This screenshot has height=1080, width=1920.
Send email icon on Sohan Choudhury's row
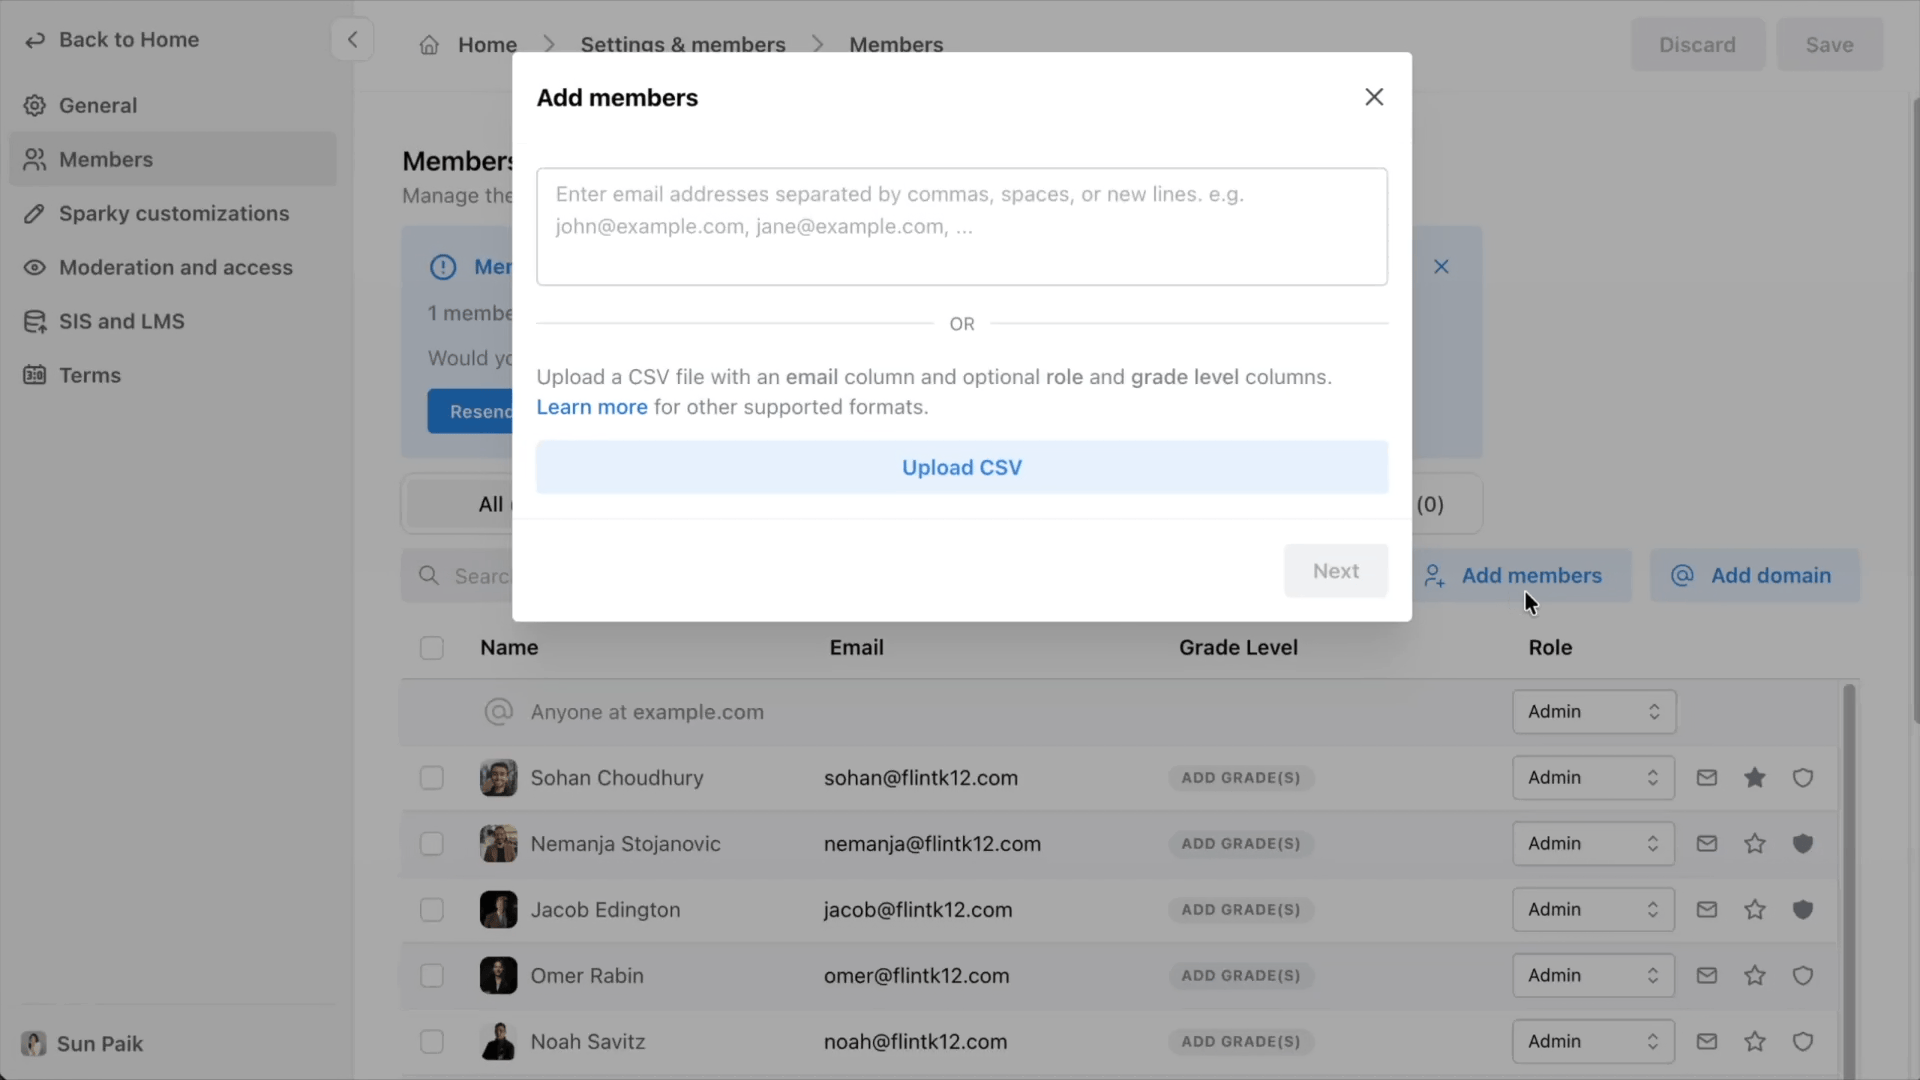click(x=1707, y=777)
